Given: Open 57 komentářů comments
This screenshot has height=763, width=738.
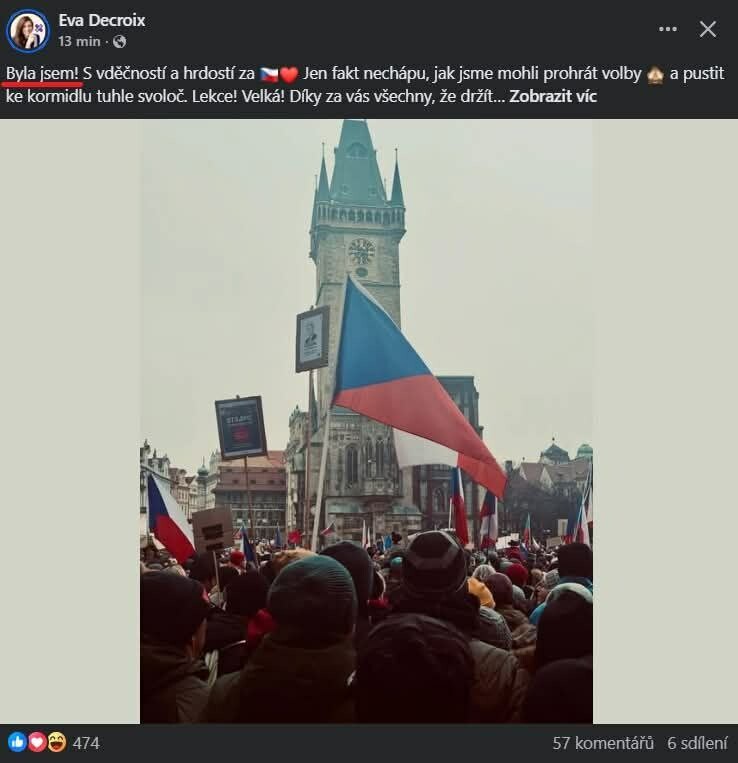Looking at the screenshot, I should 603,743.
